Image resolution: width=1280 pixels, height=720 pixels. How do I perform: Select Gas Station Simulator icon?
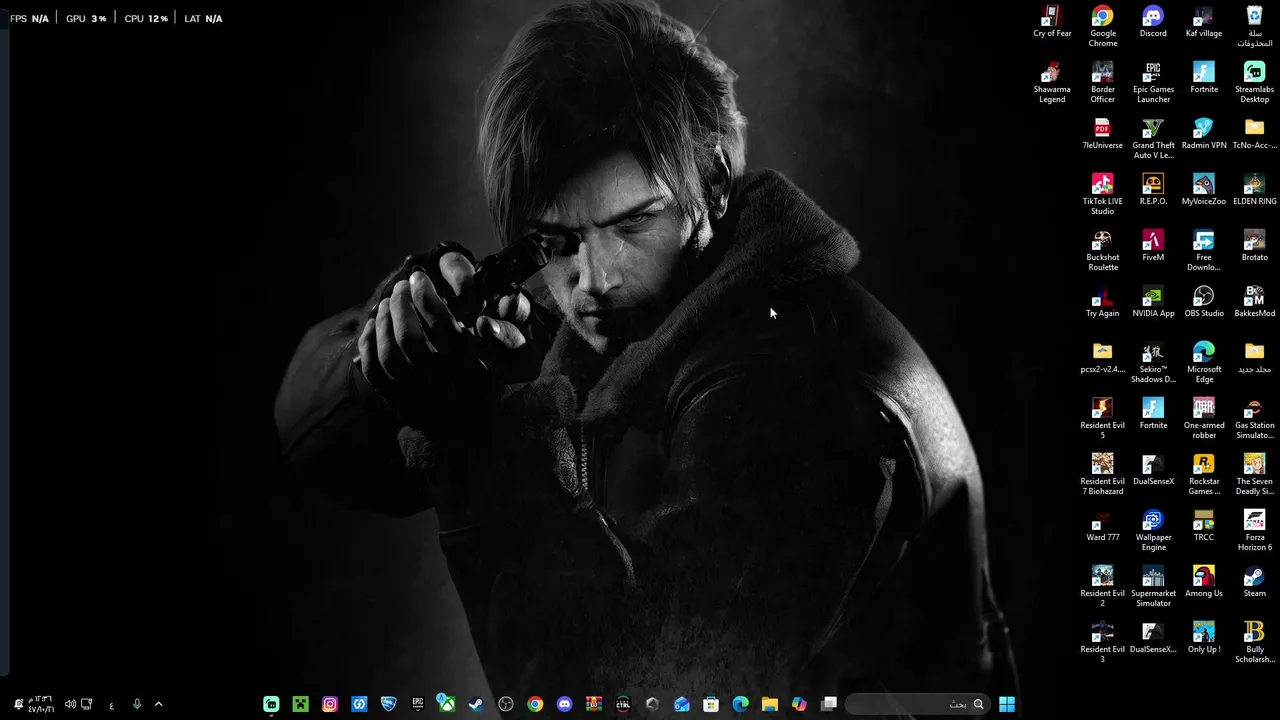pyautogui.click(x=1254, y=419)
